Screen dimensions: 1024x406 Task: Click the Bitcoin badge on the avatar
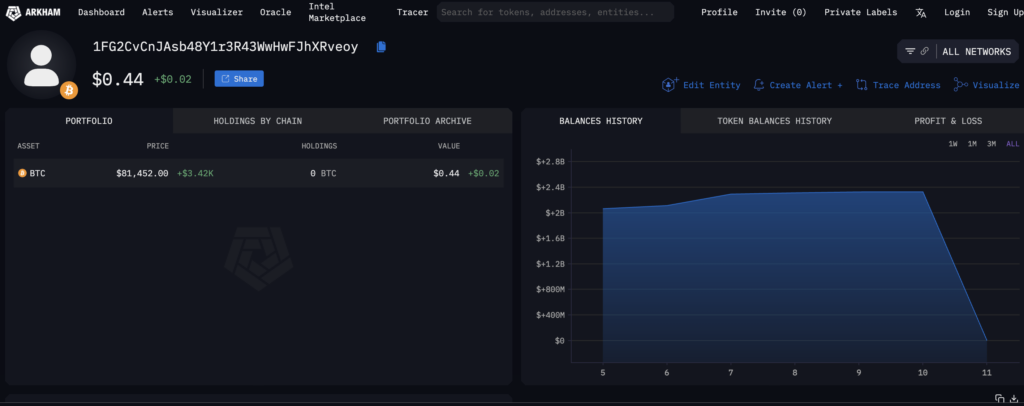tap(69, 90)
